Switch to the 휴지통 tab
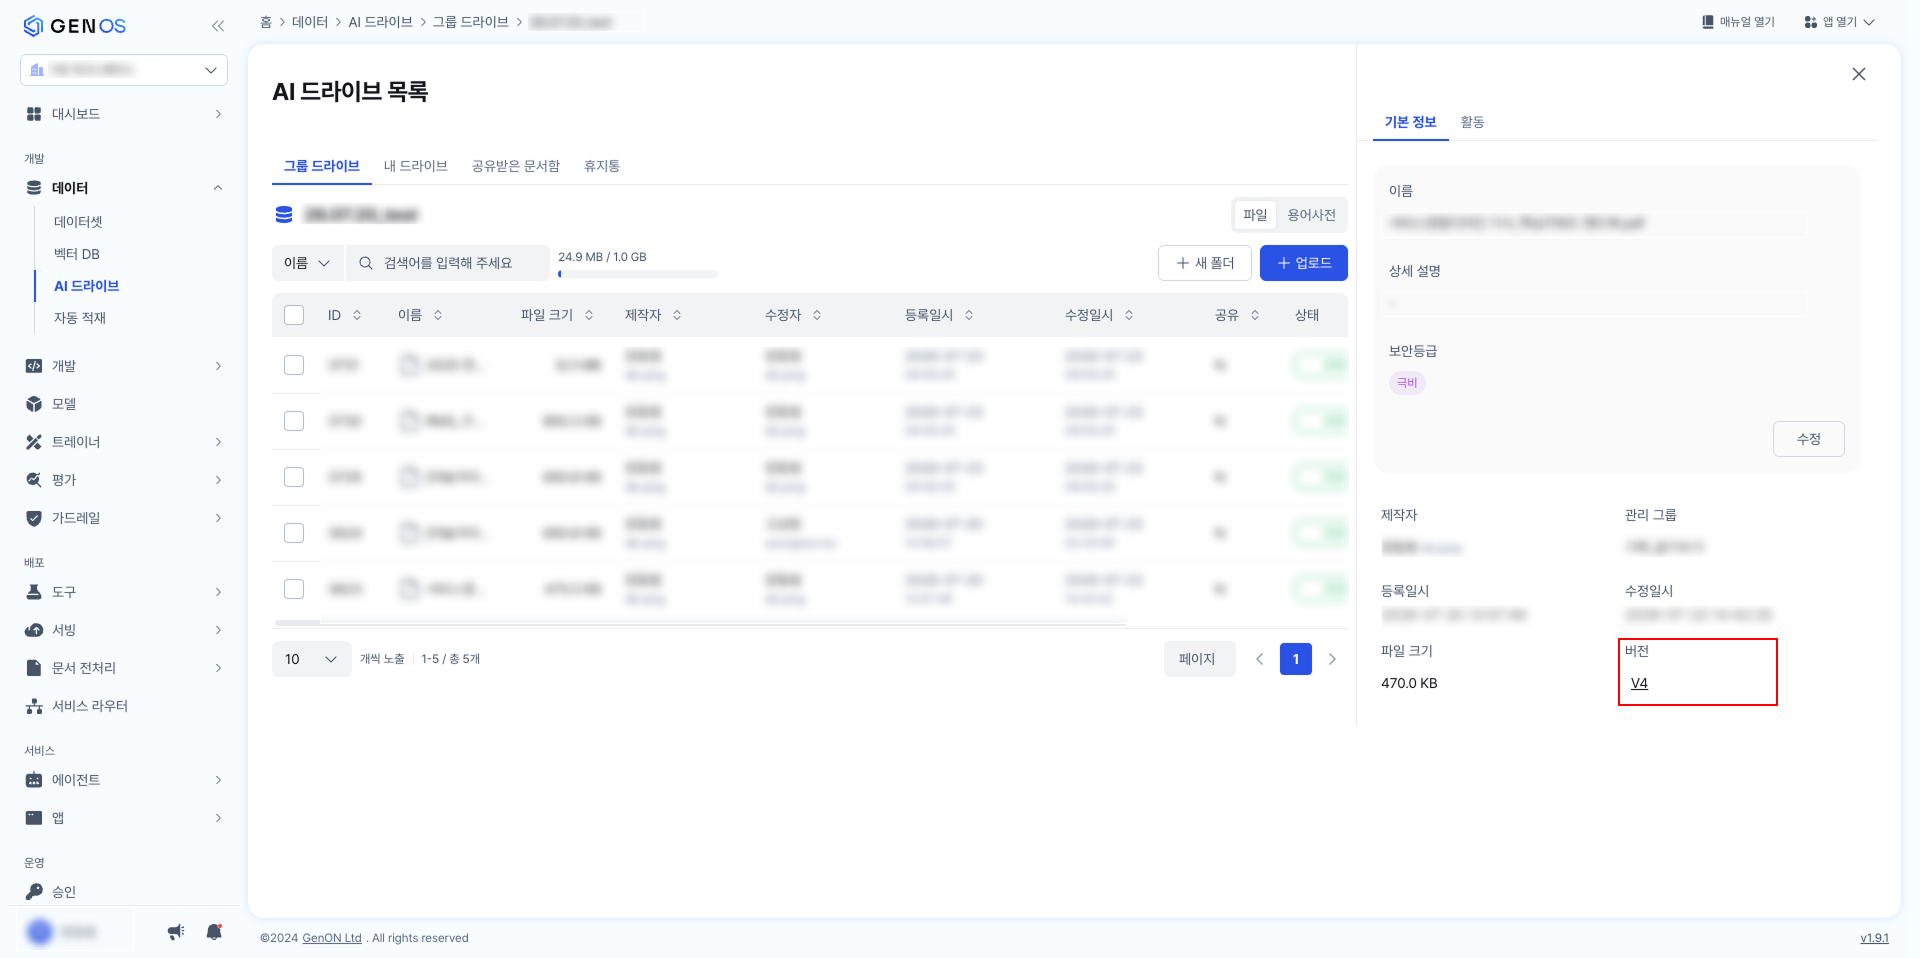The image size is (1920, 958). (x=602, y=166)
